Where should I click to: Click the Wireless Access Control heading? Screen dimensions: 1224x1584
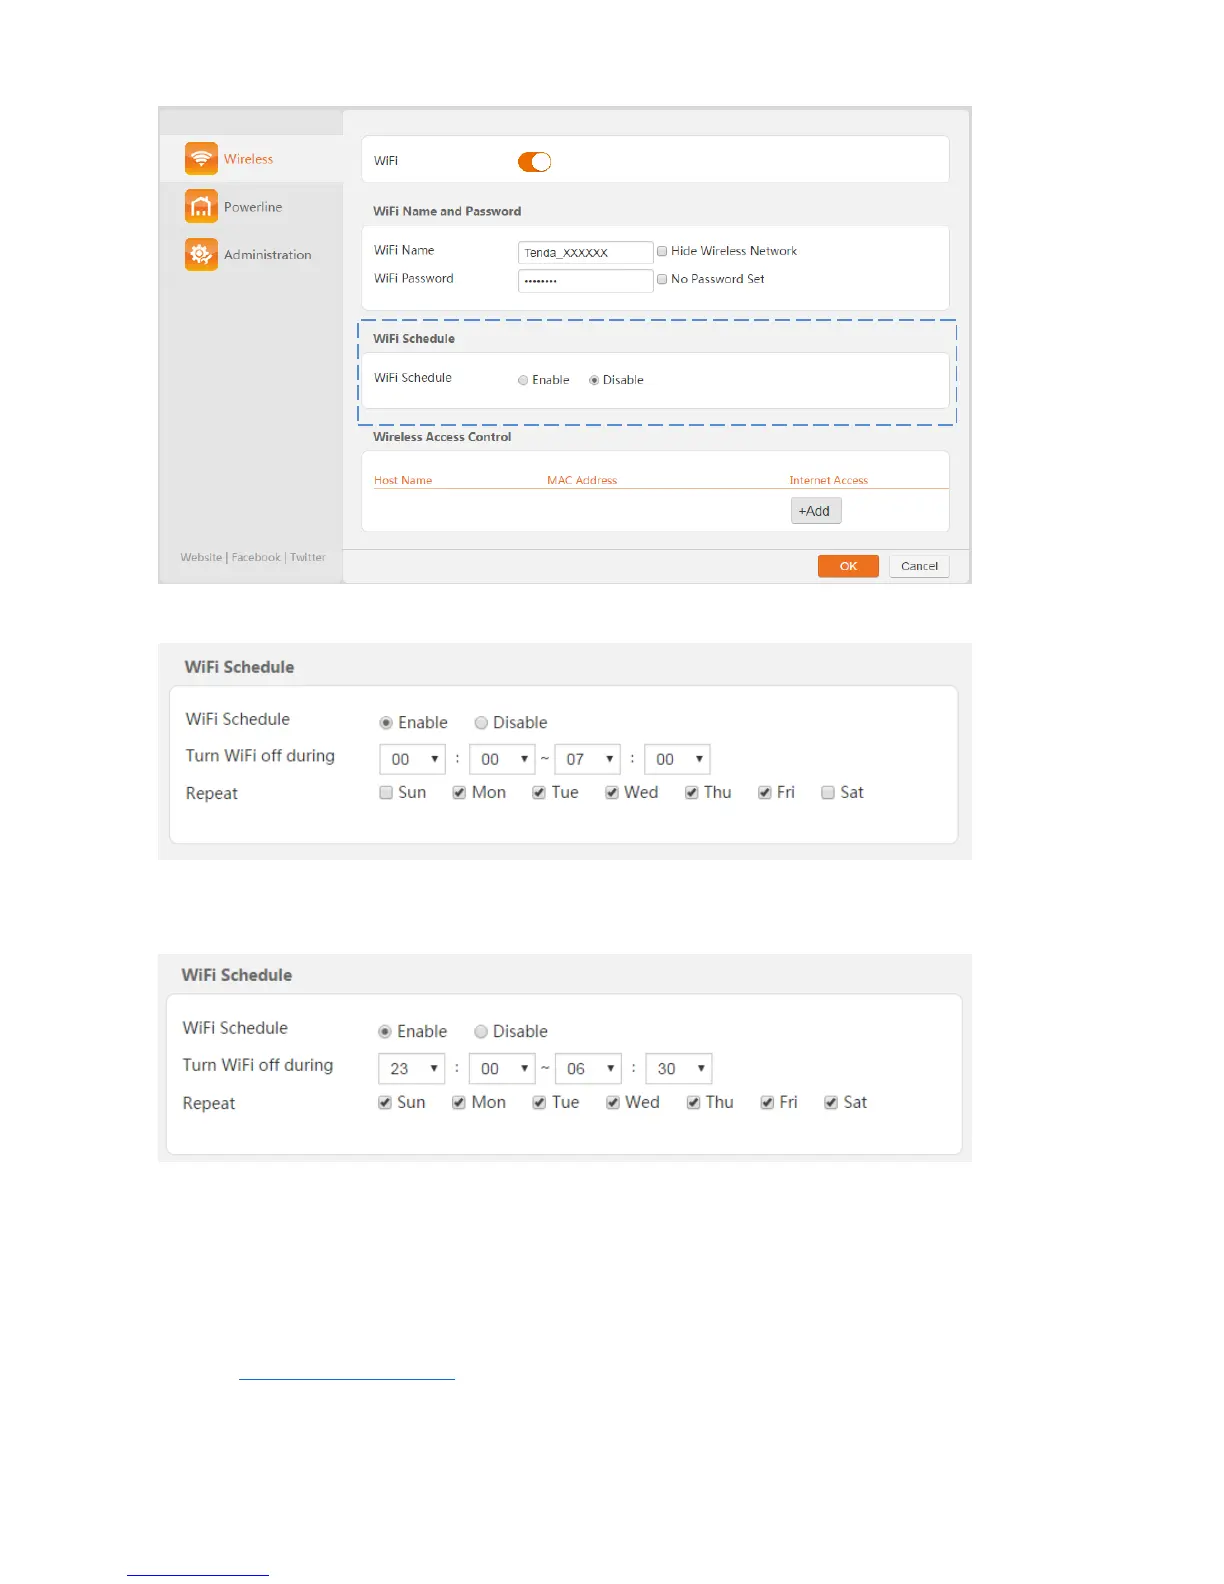tap(442, 437)
